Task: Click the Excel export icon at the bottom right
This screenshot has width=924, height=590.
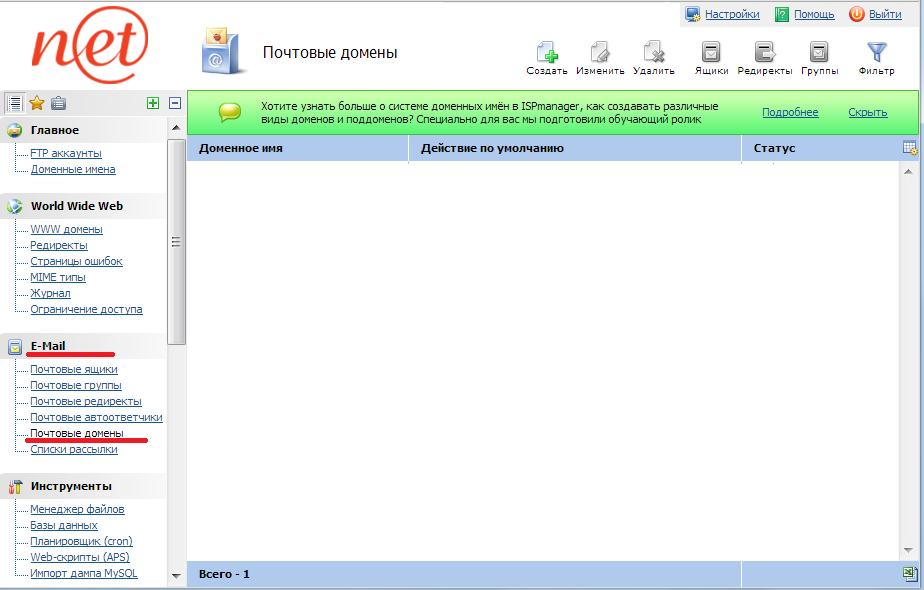Action: pyautogui.click(x=910, y=574)
